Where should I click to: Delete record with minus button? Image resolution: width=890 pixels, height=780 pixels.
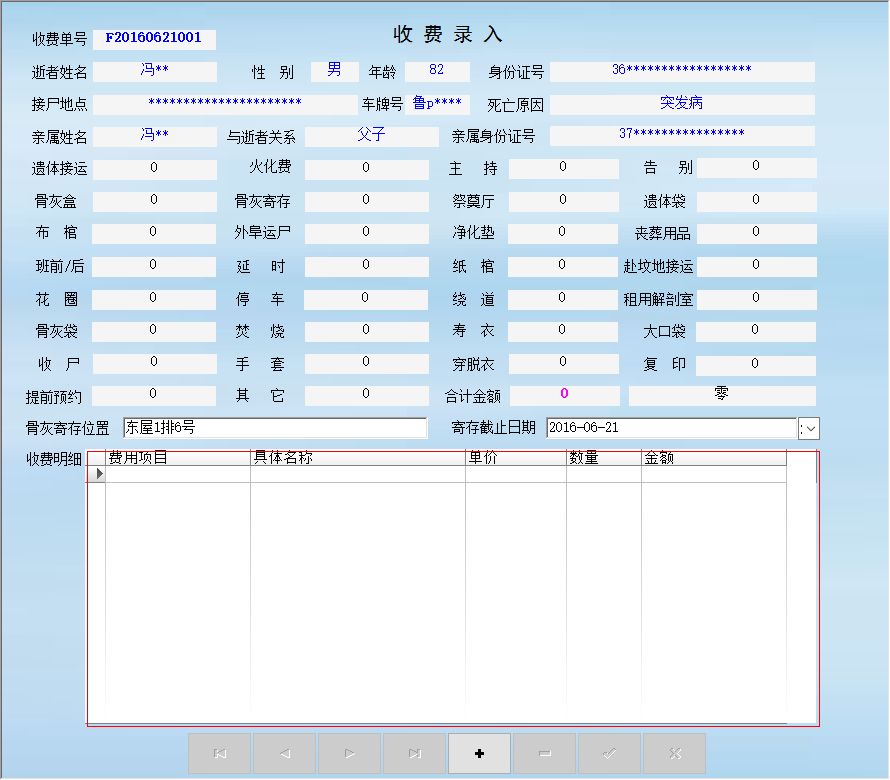click(x=544, y=753)
